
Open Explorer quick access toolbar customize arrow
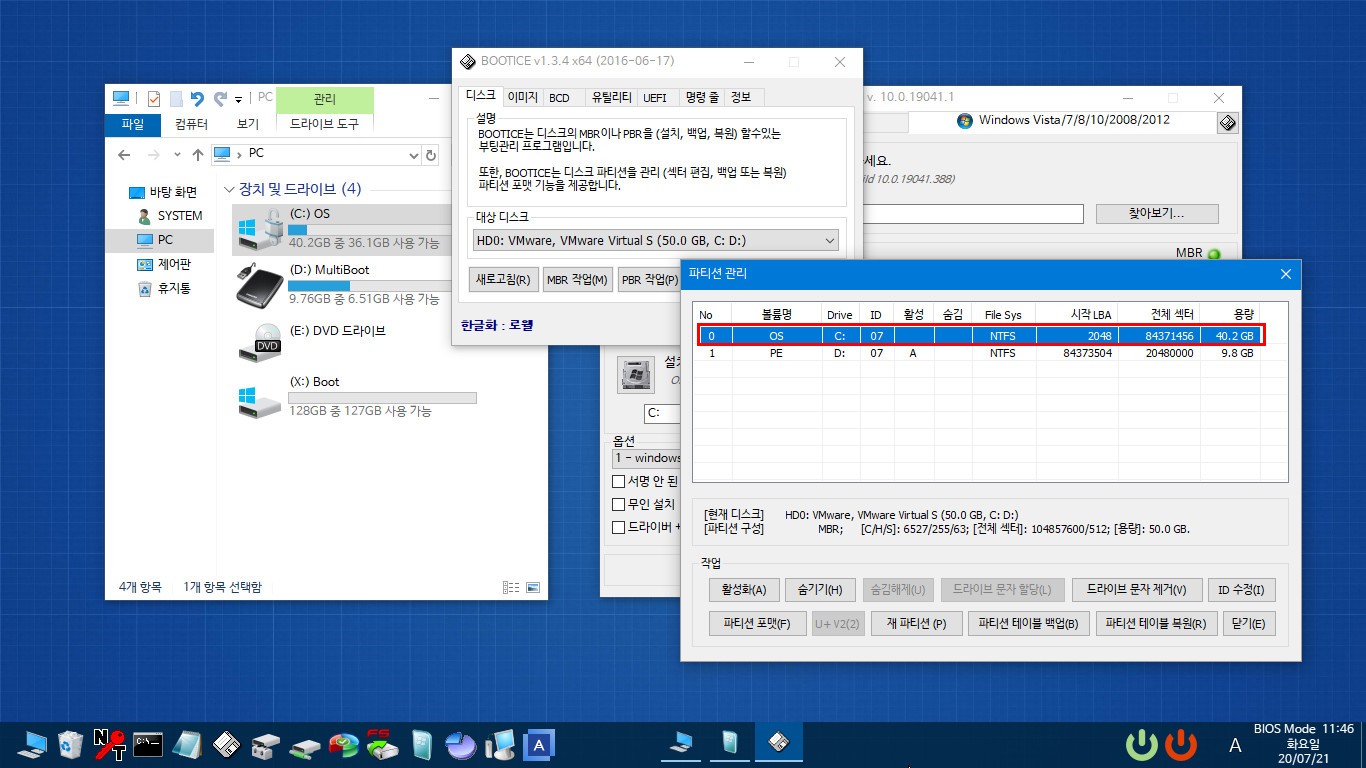[x=239, y=99]
